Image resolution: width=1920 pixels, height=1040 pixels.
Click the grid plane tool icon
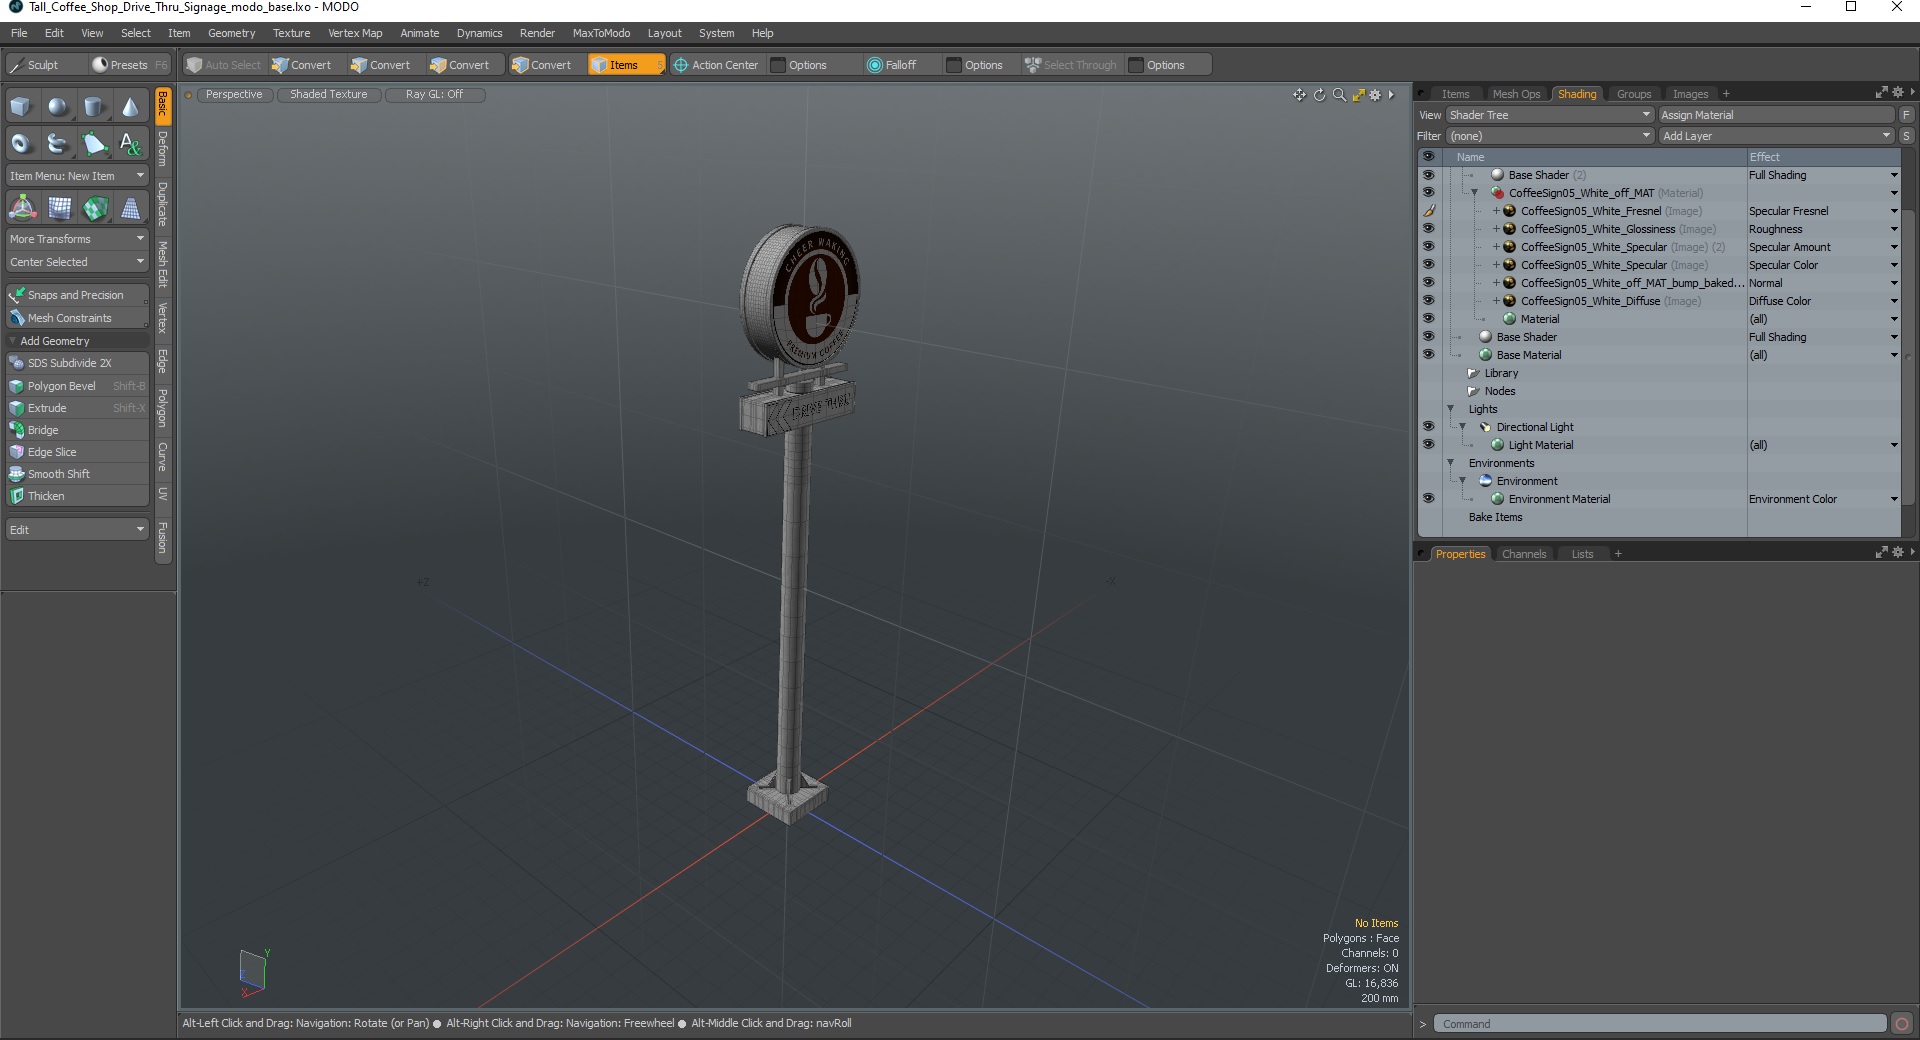[59, 208]
